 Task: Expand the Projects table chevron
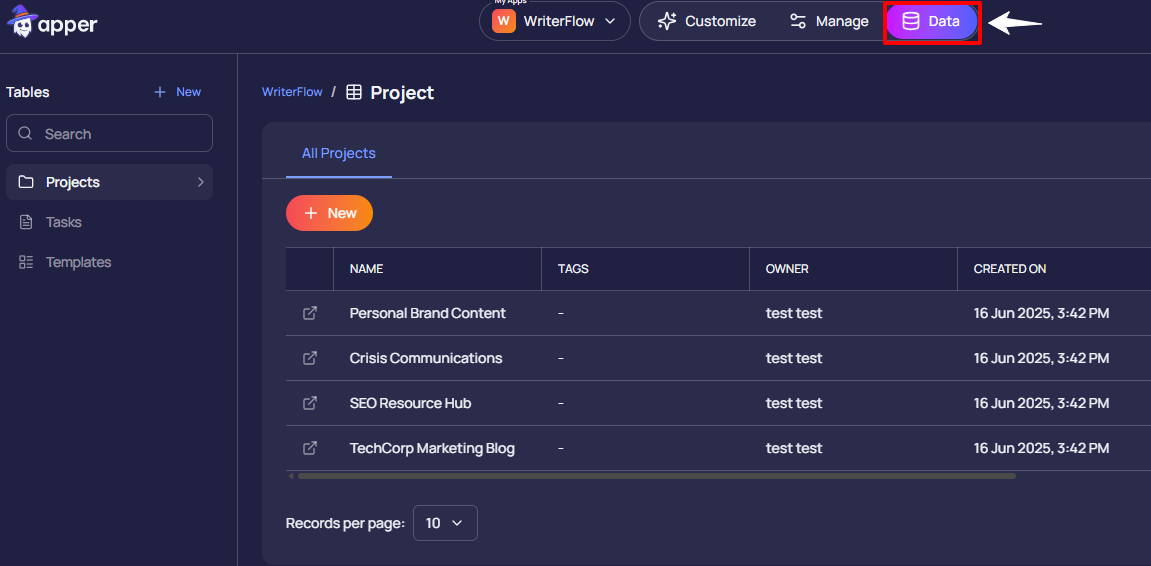[x=200, y=182]
